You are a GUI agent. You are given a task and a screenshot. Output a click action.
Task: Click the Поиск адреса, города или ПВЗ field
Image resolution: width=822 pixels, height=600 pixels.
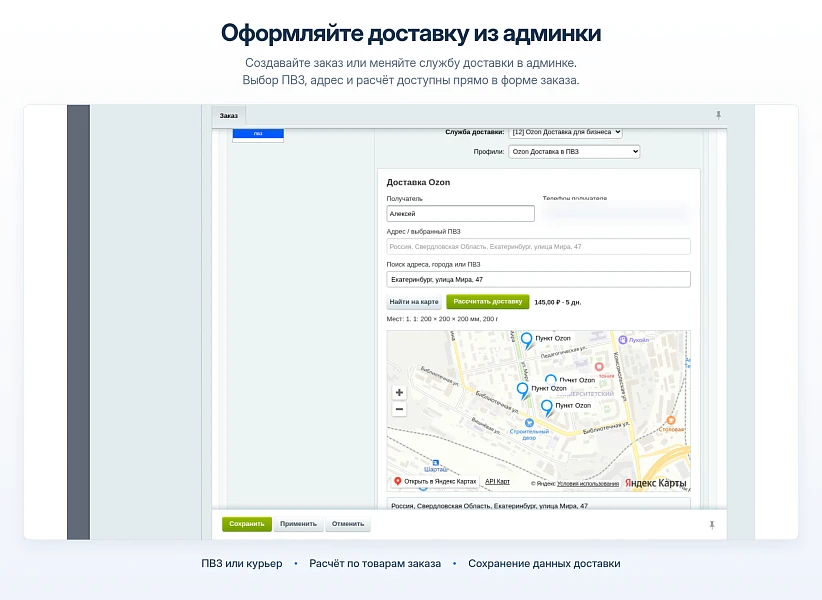tap(538, 279)
